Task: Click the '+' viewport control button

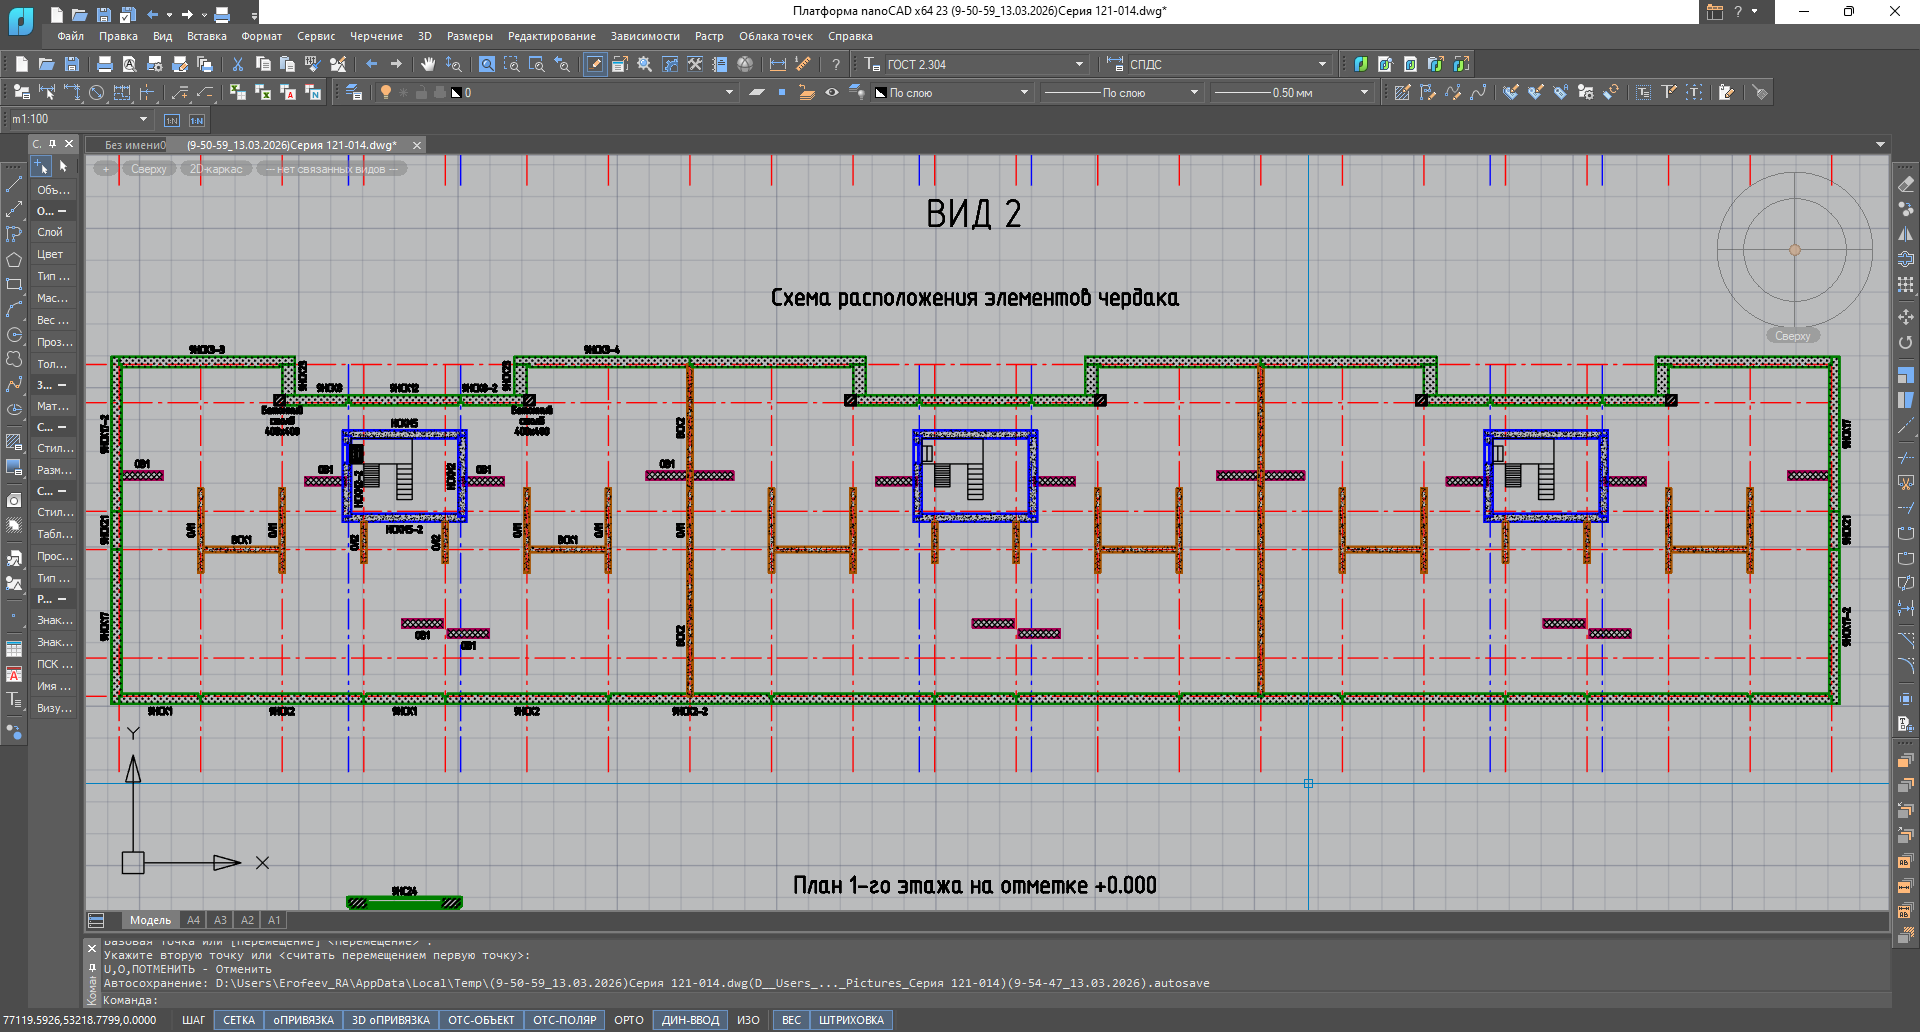Action: pos(106,169)
